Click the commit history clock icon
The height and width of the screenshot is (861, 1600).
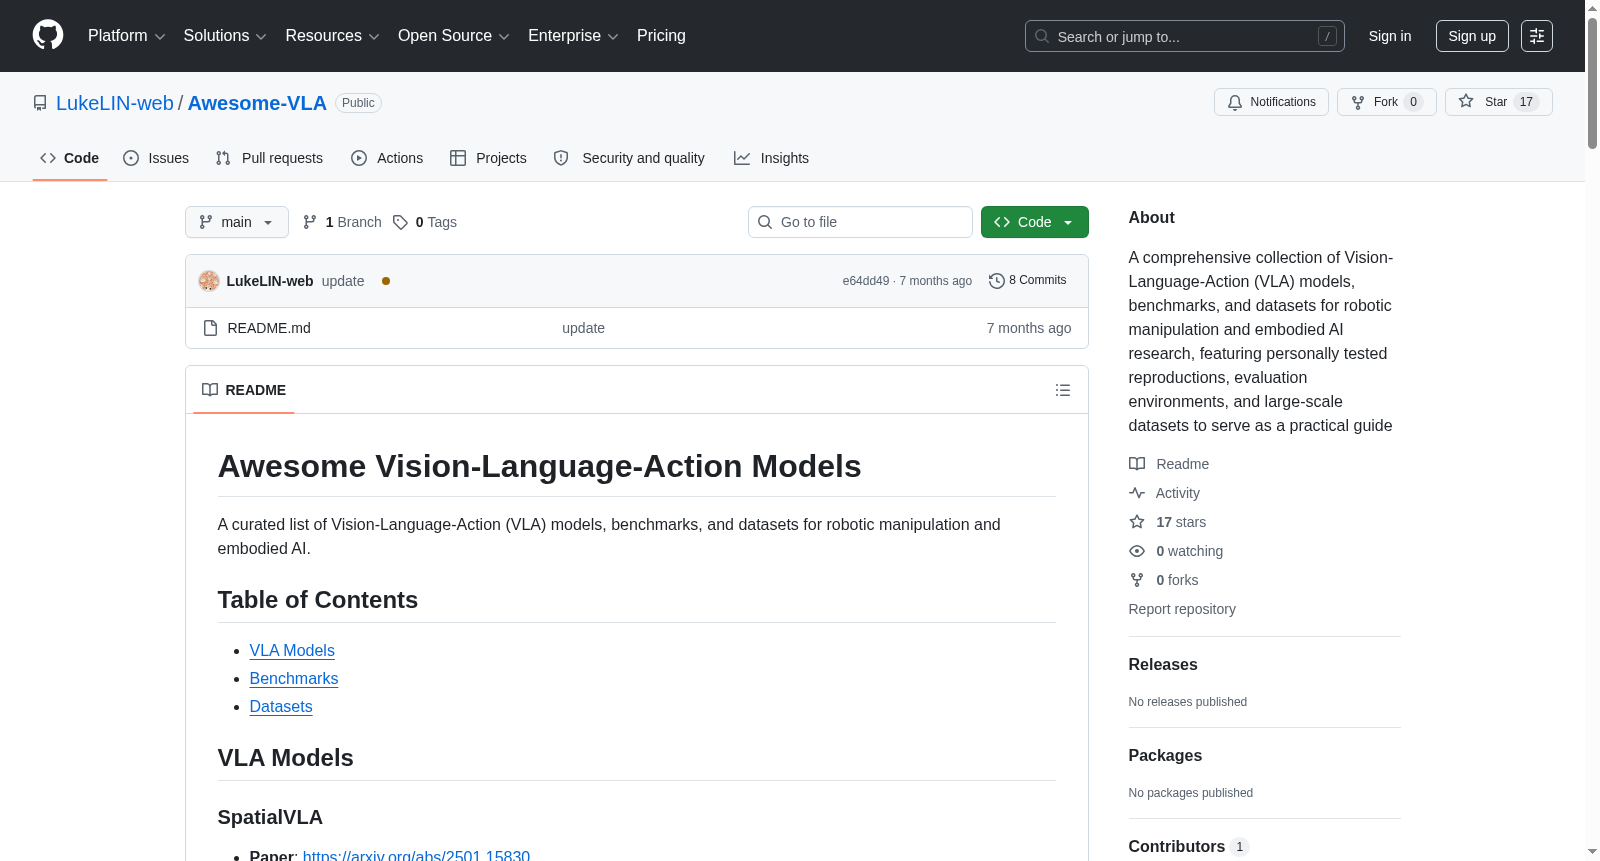tap(996, 281)
